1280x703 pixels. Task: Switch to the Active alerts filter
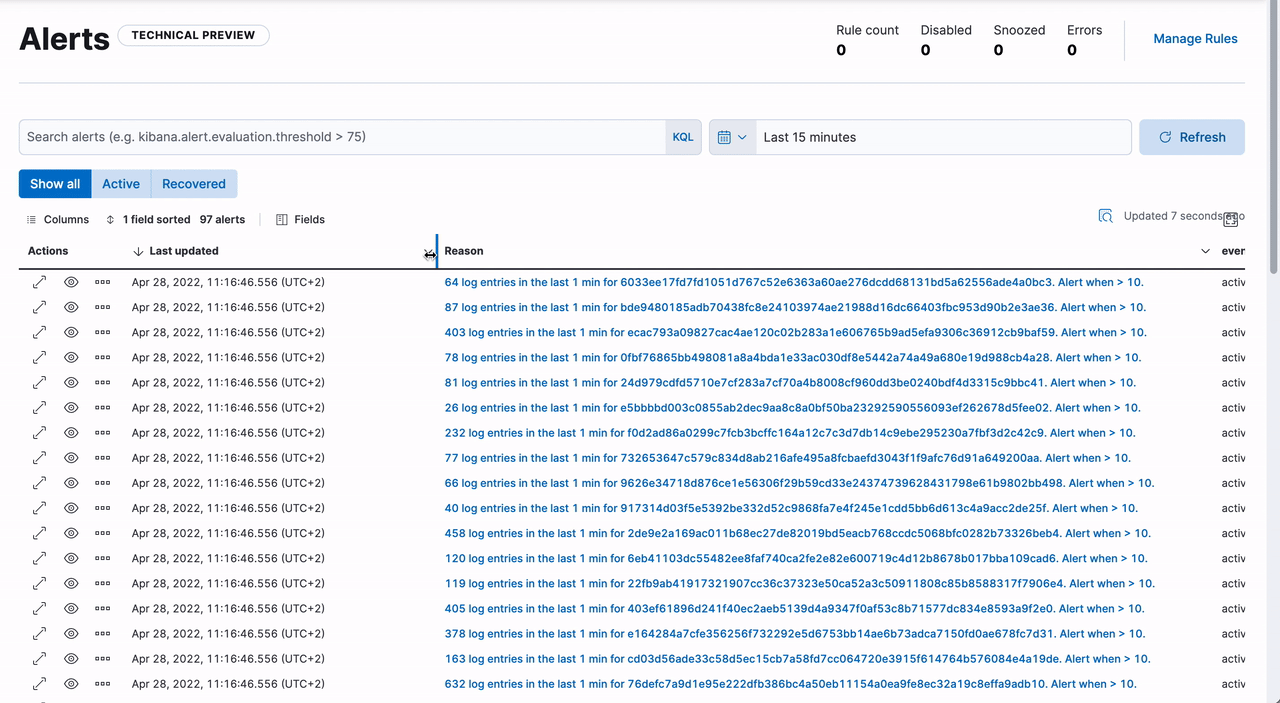pyautogui.click(x=121, y=183)
